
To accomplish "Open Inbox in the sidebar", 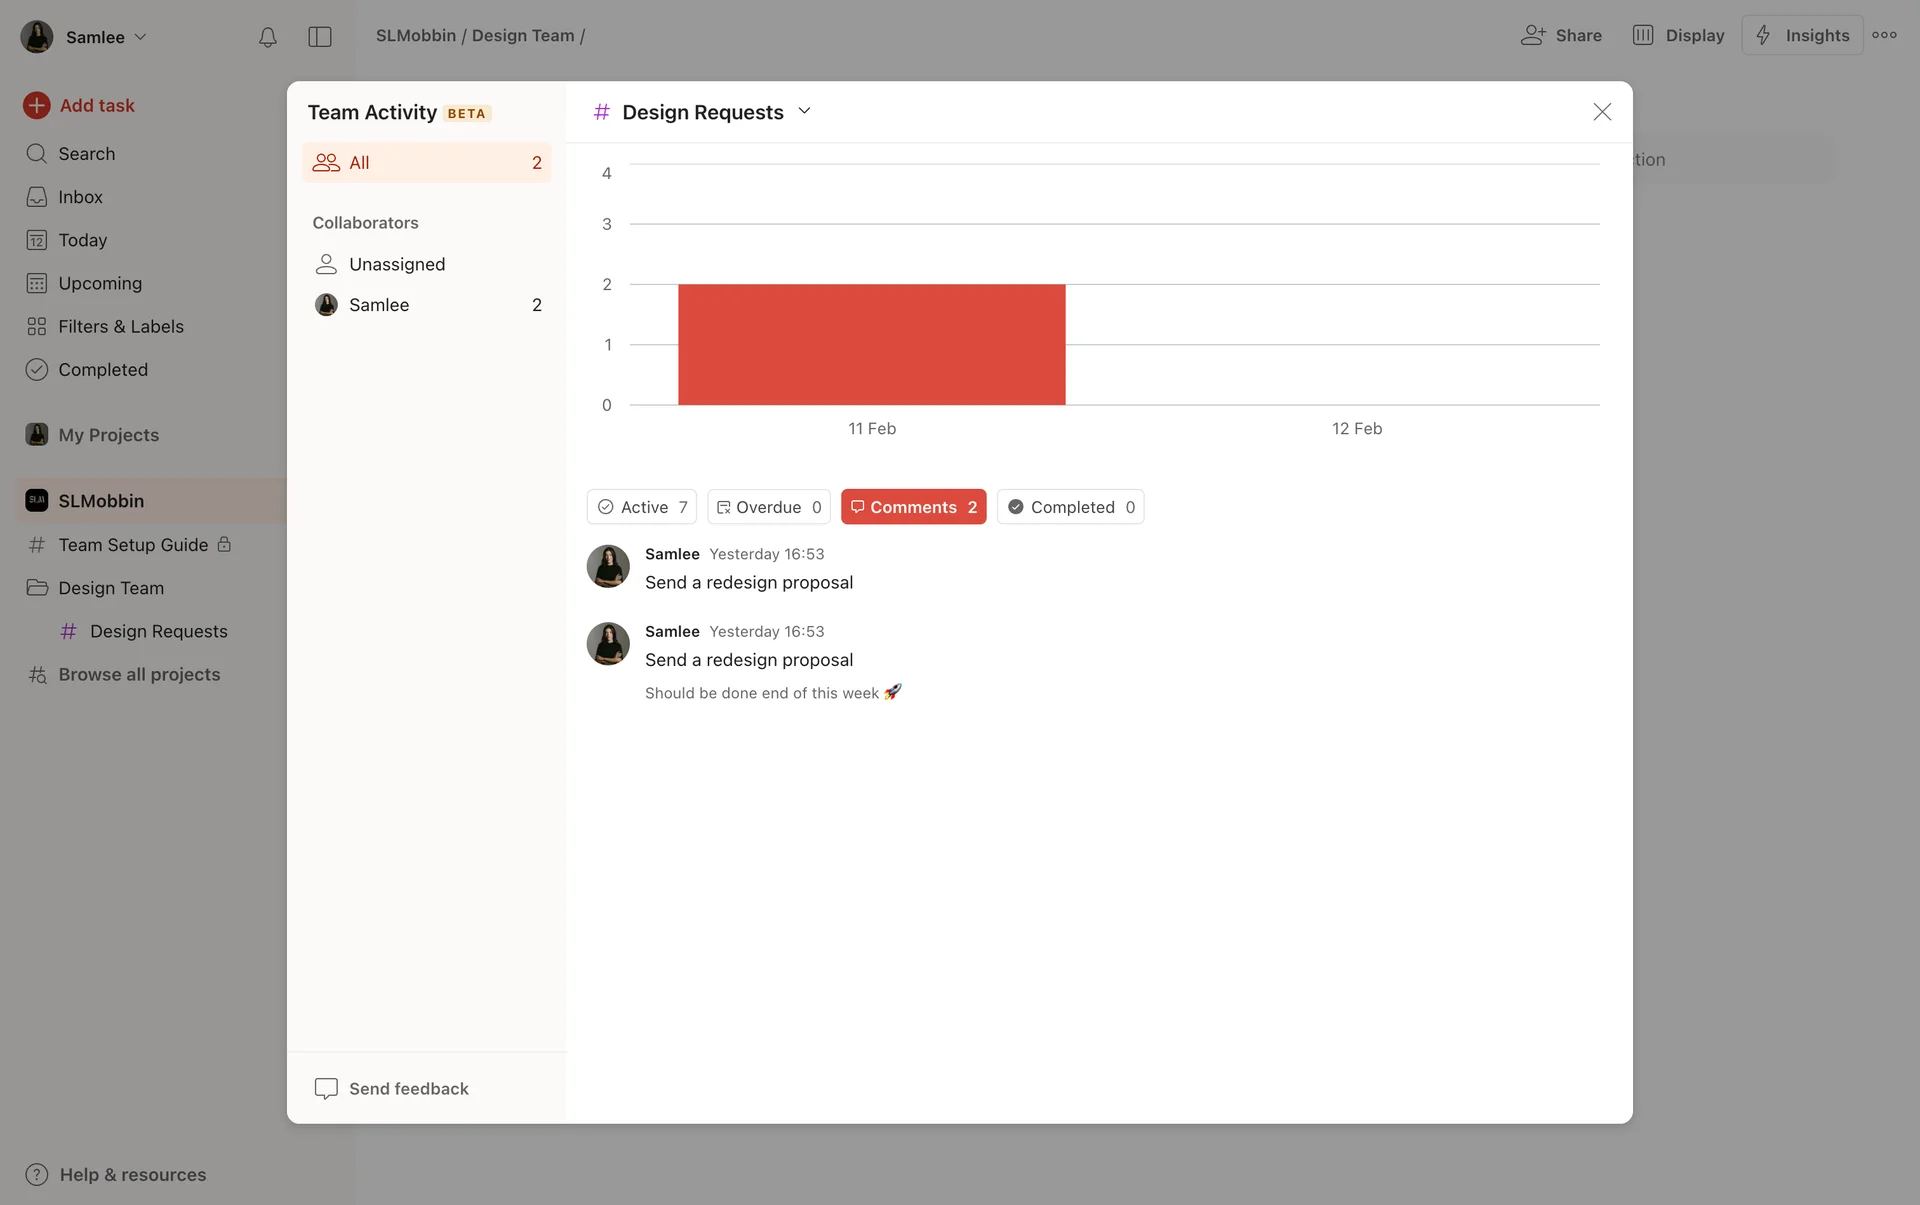I will [x=80, y=197].
